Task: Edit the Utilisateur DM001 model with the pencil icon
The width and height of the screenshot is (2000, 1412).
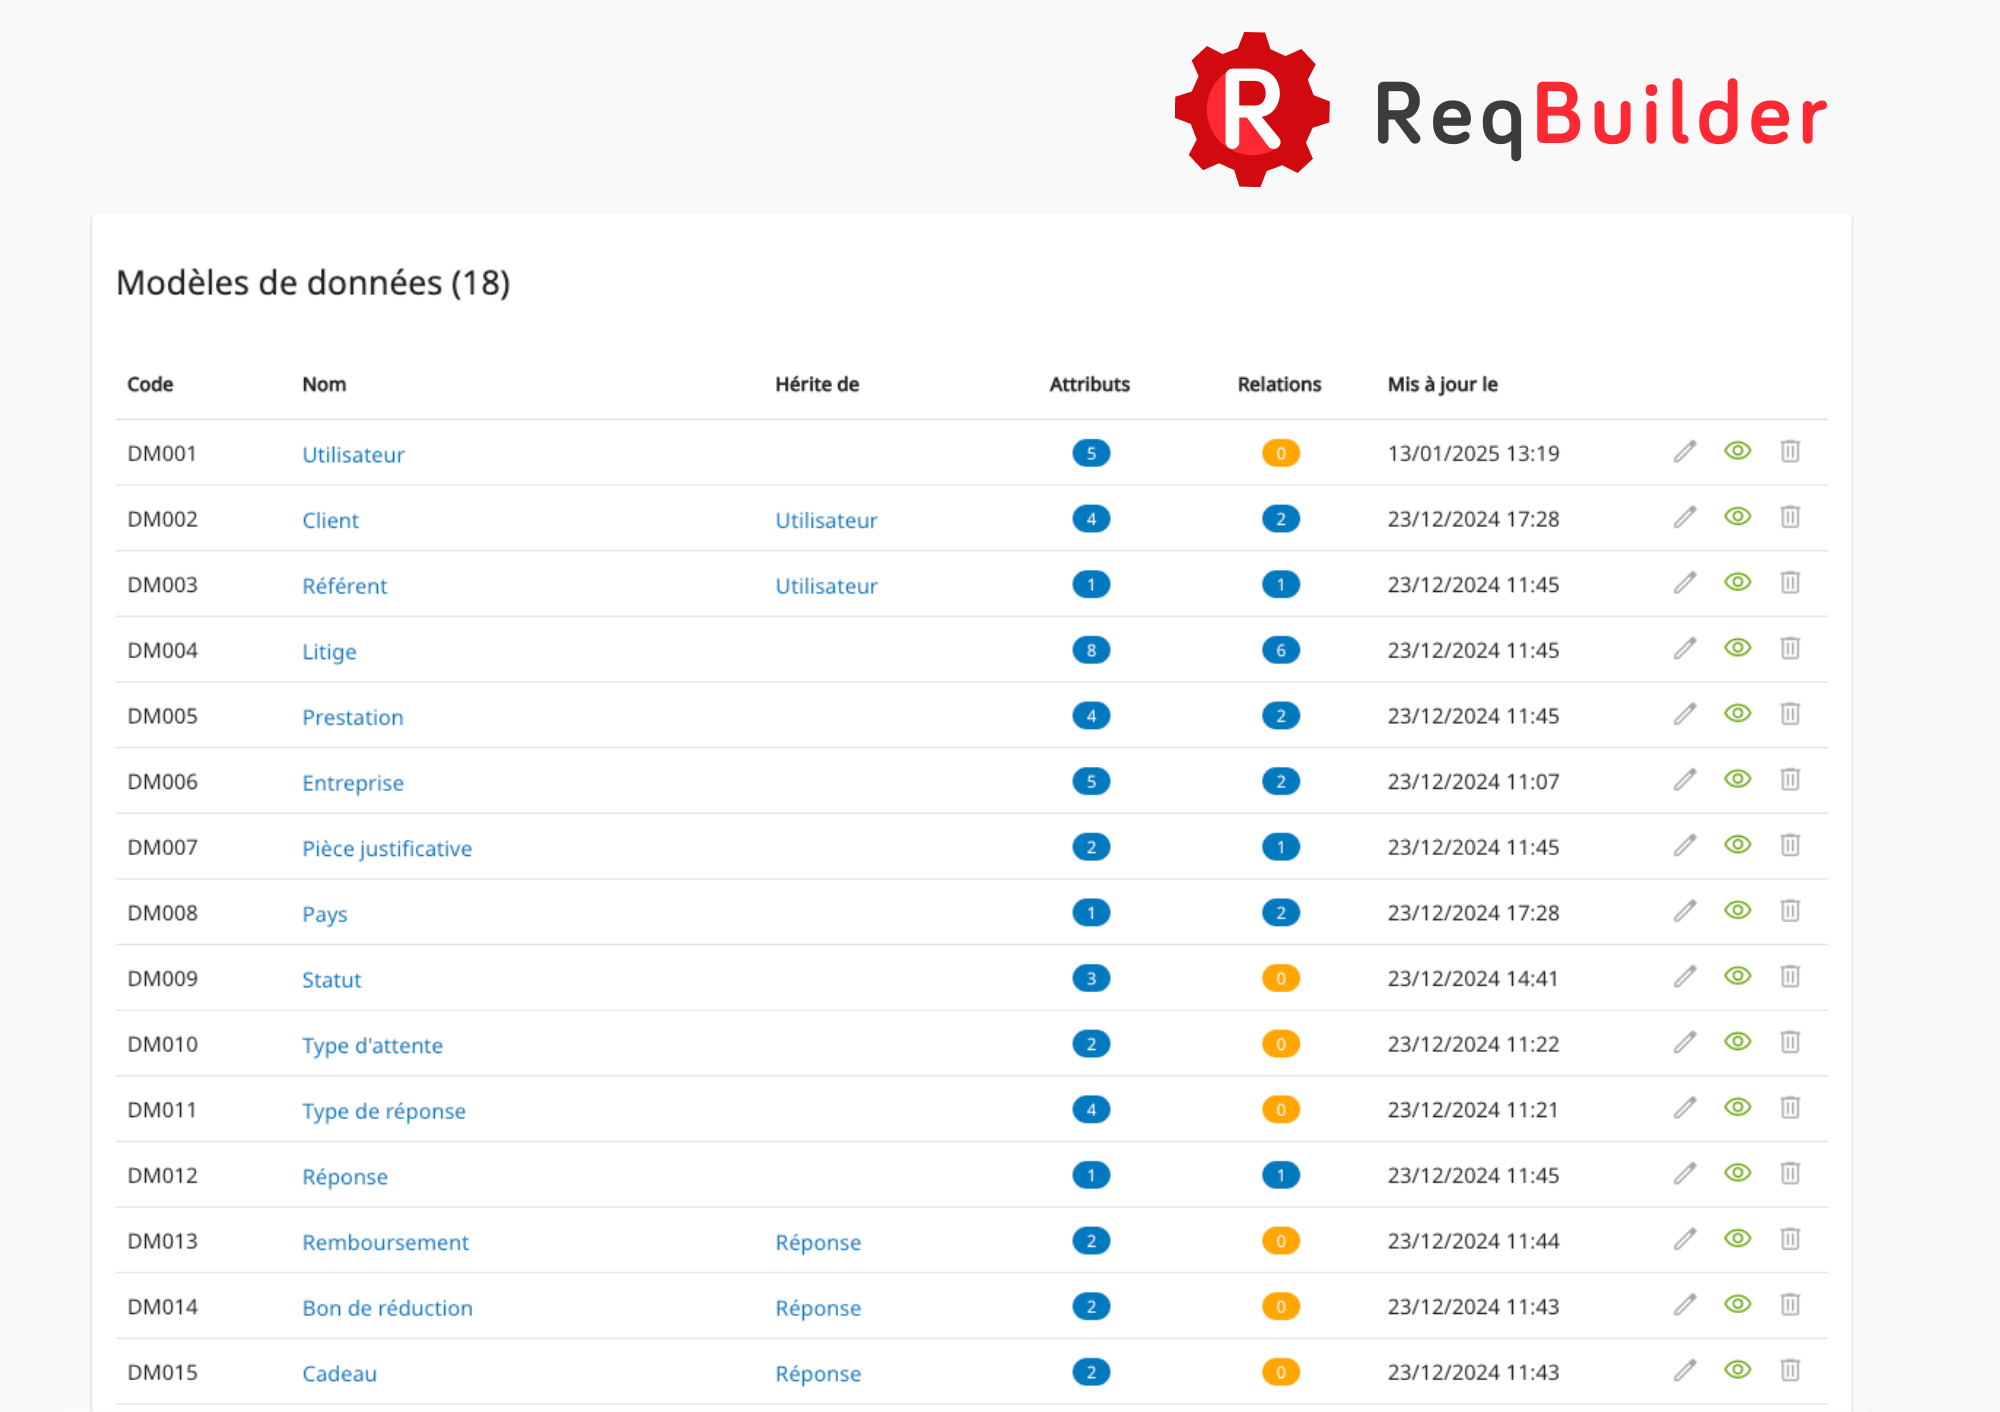Action: [x=1685, y=452]
